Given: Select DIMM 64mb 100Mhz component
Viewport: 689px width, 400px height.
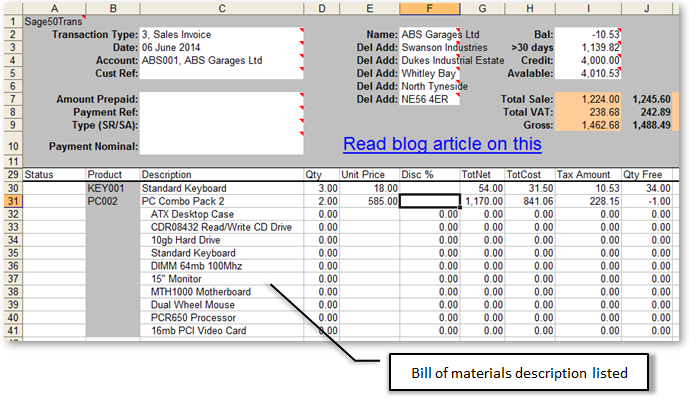Looking at the screenshot, I should click(221, 266).
